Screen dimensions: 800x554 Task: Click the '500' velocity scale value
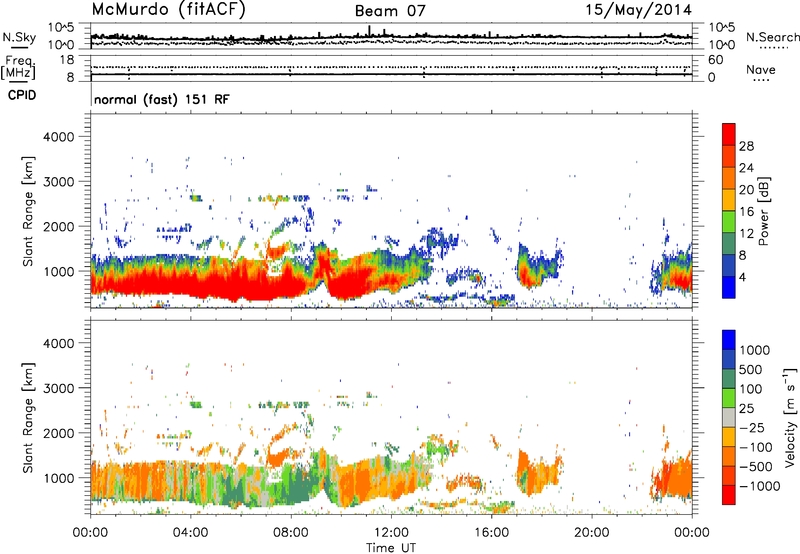[x=751, y=370]
